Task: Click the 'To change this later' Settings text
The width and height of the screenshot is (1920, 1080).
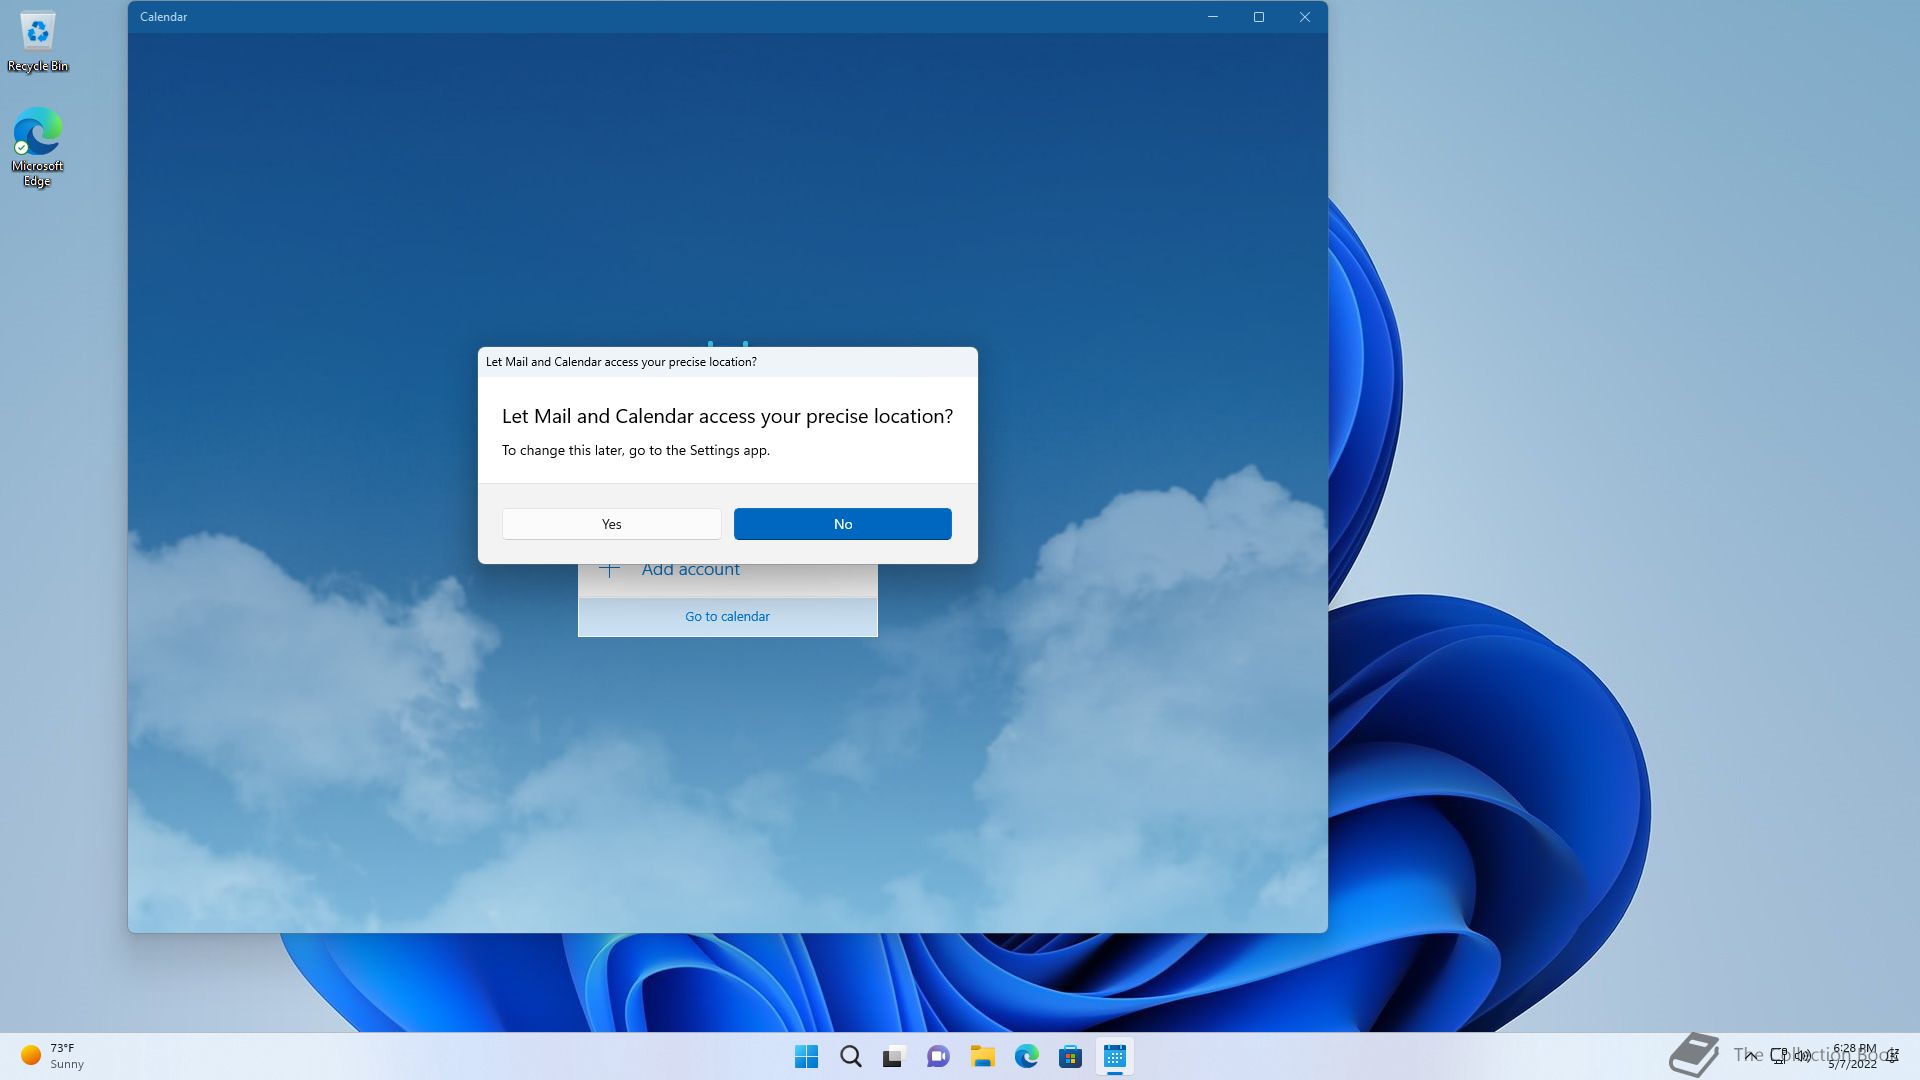Action: 635,451
